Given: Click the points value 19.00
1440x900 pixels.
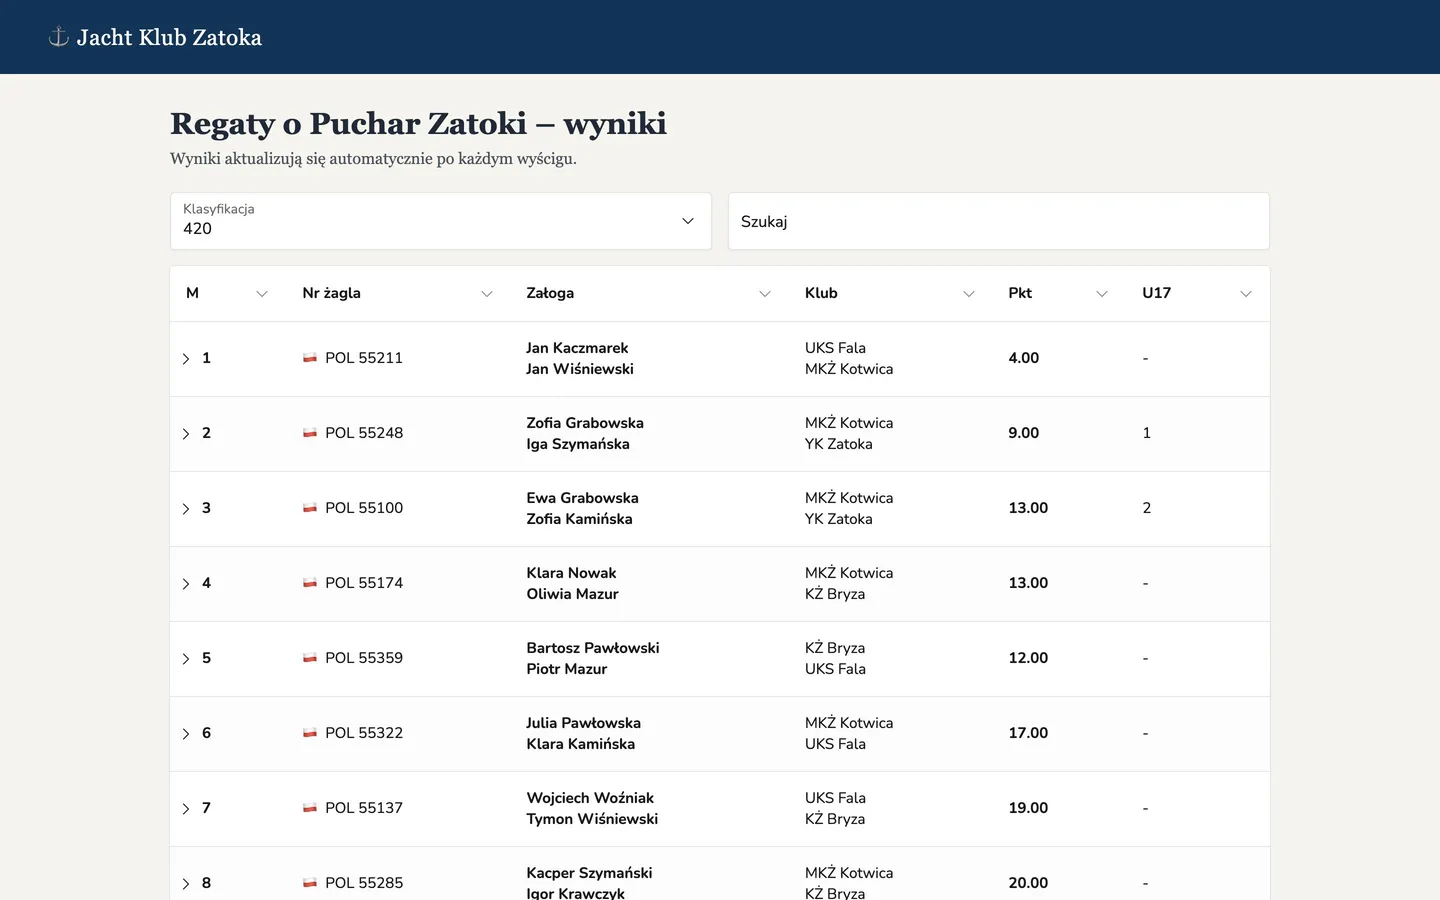Looking at the screenshot, I should [1028, 808].
